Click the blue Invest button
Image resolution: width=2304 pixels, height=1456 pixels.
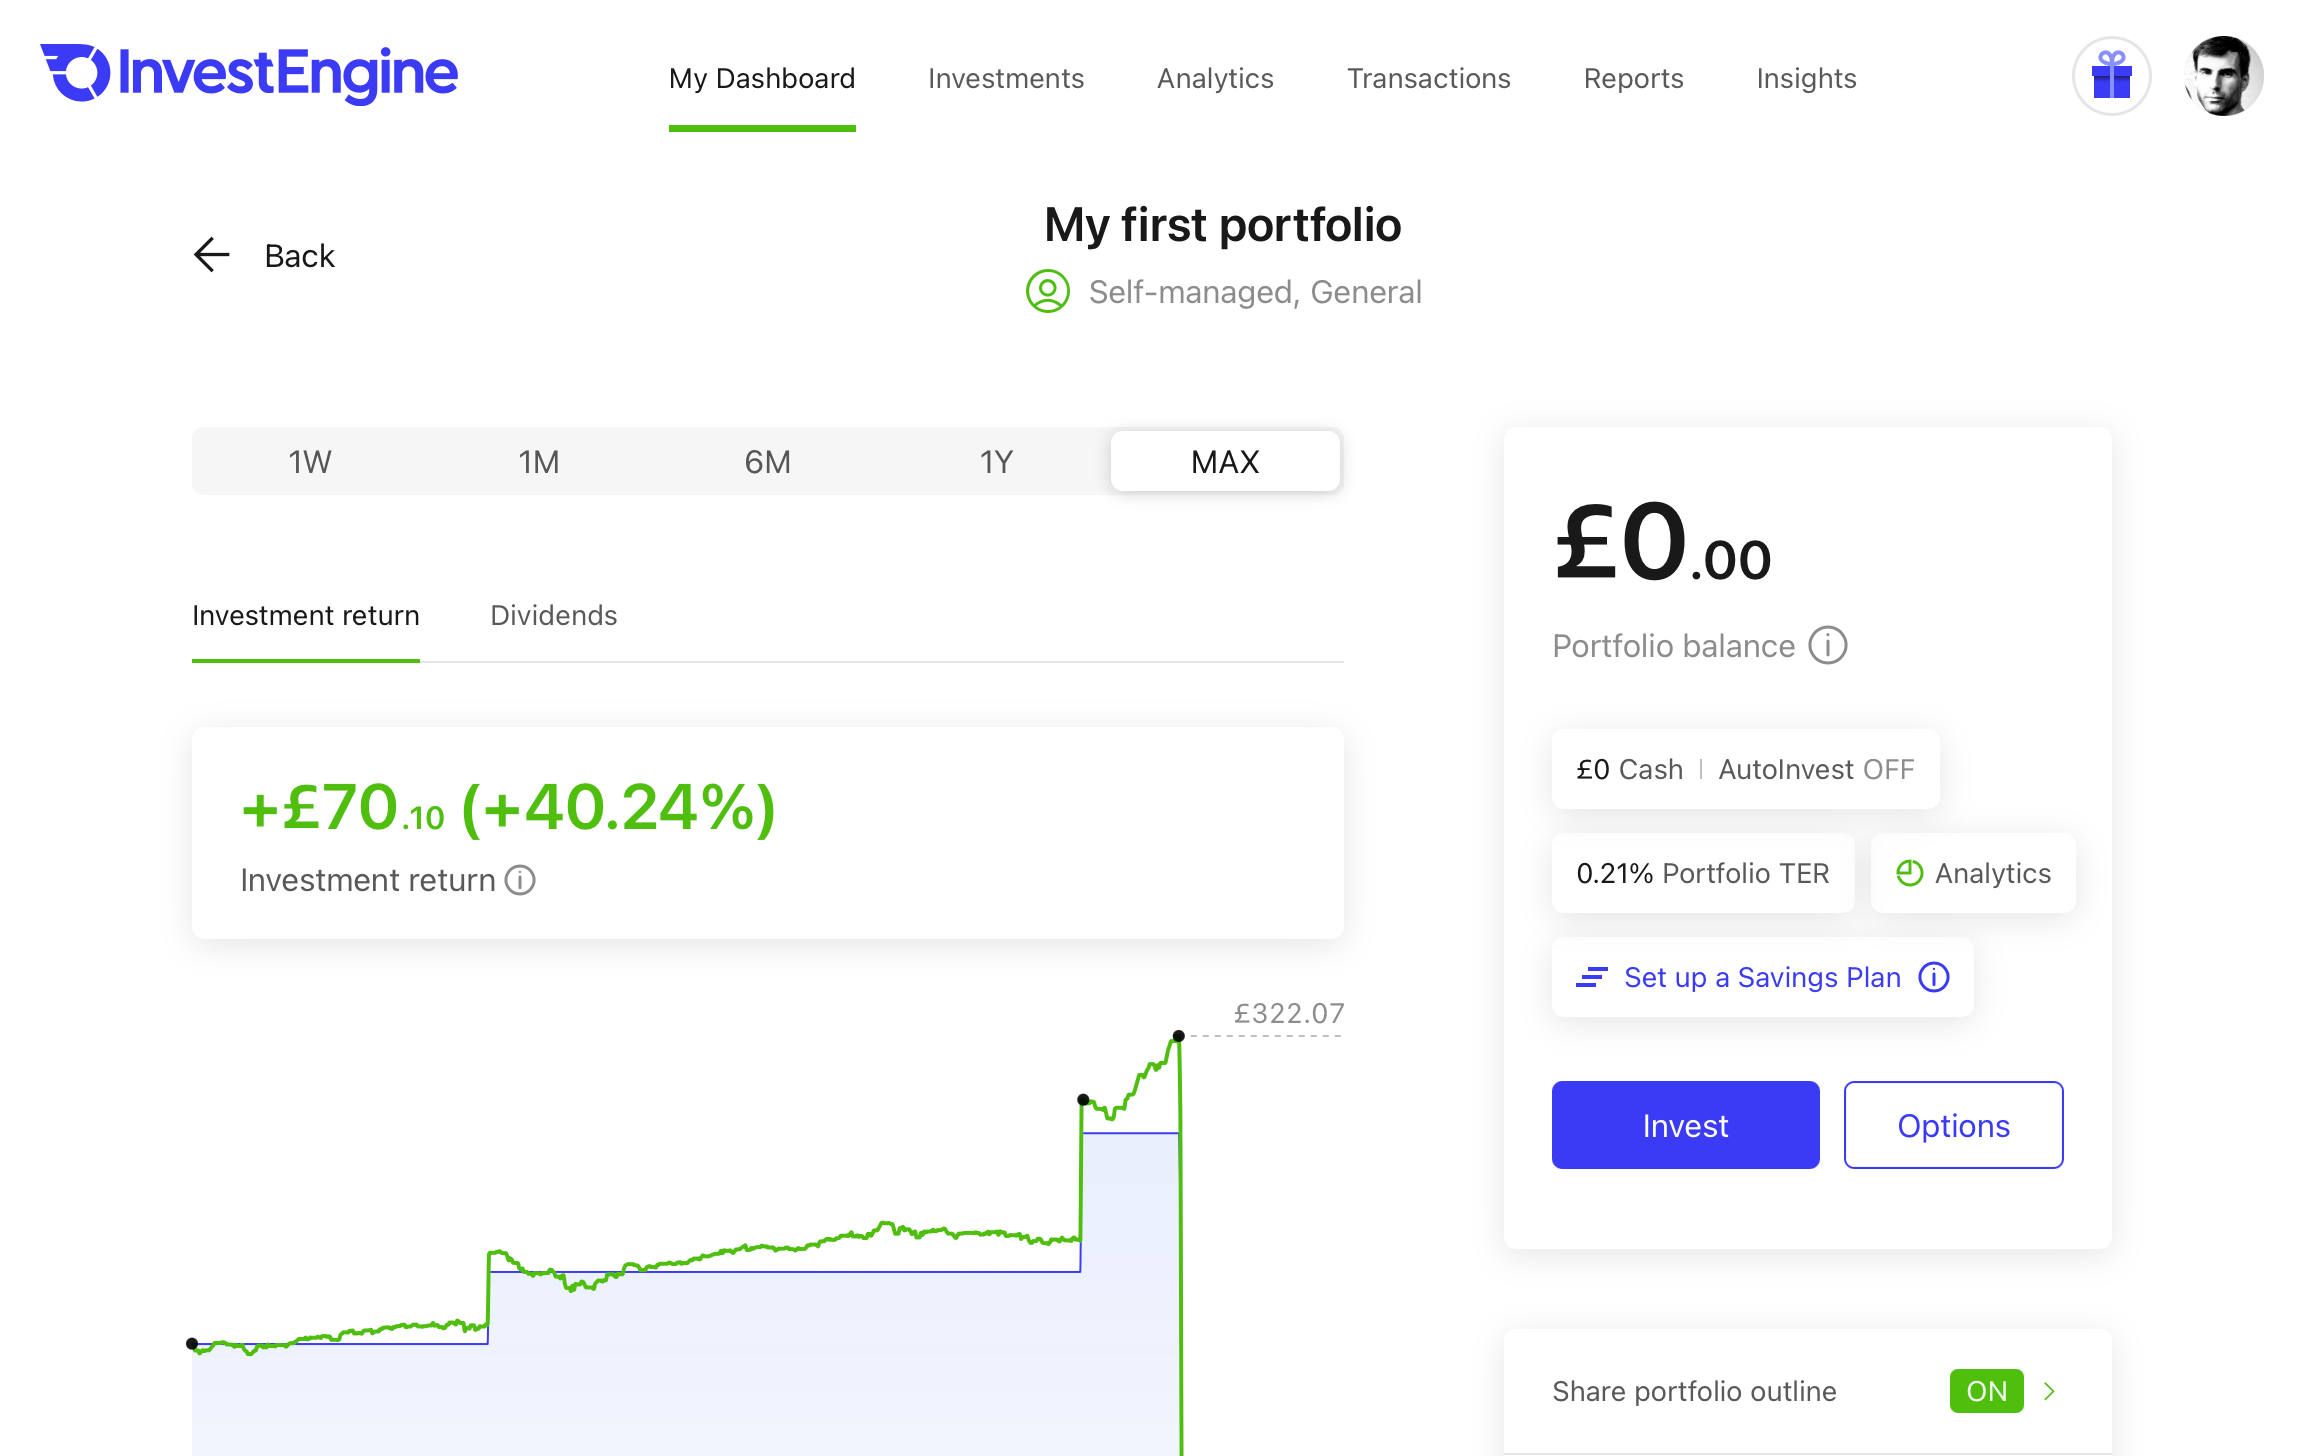[1685, 1125]
